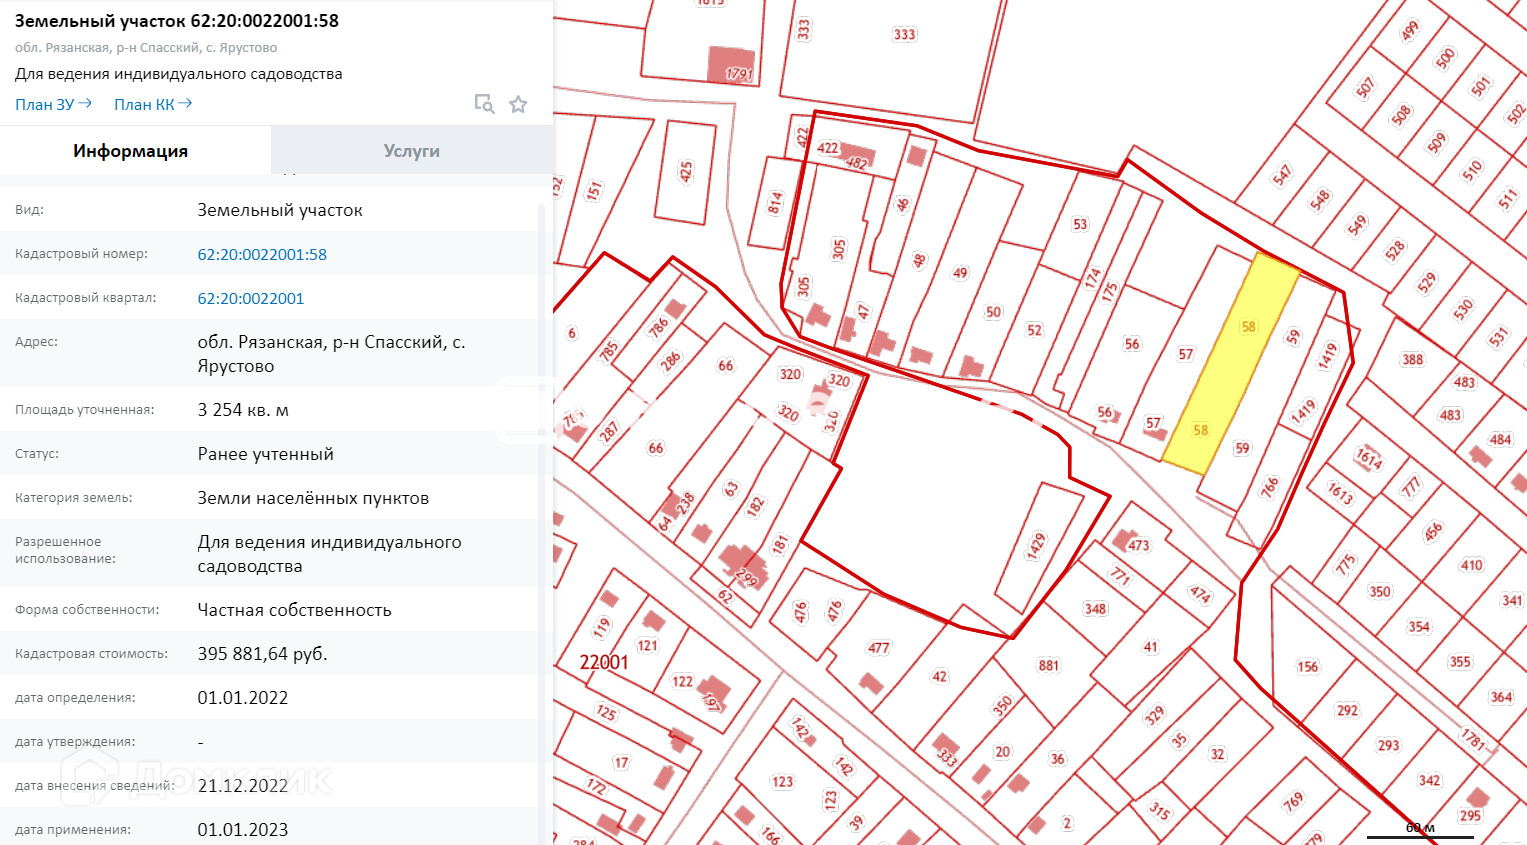Click parcel 50 on the map
The height and width of the screenshot is (845, 1527).
pyautogui.click(x=993, y=312)
